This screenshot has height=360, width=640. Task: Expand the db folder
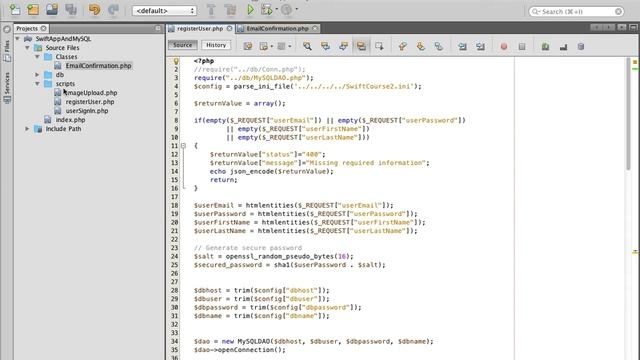click(37, 75)
